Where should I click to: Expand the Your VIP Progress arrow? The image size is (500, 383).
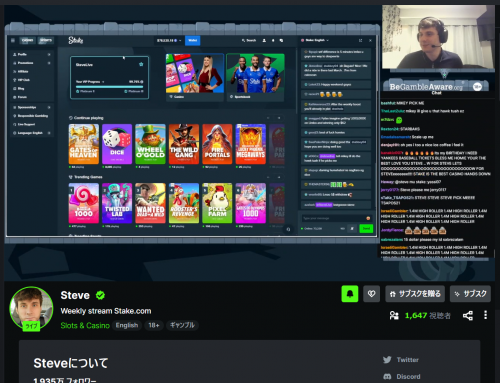coord(103,82)
